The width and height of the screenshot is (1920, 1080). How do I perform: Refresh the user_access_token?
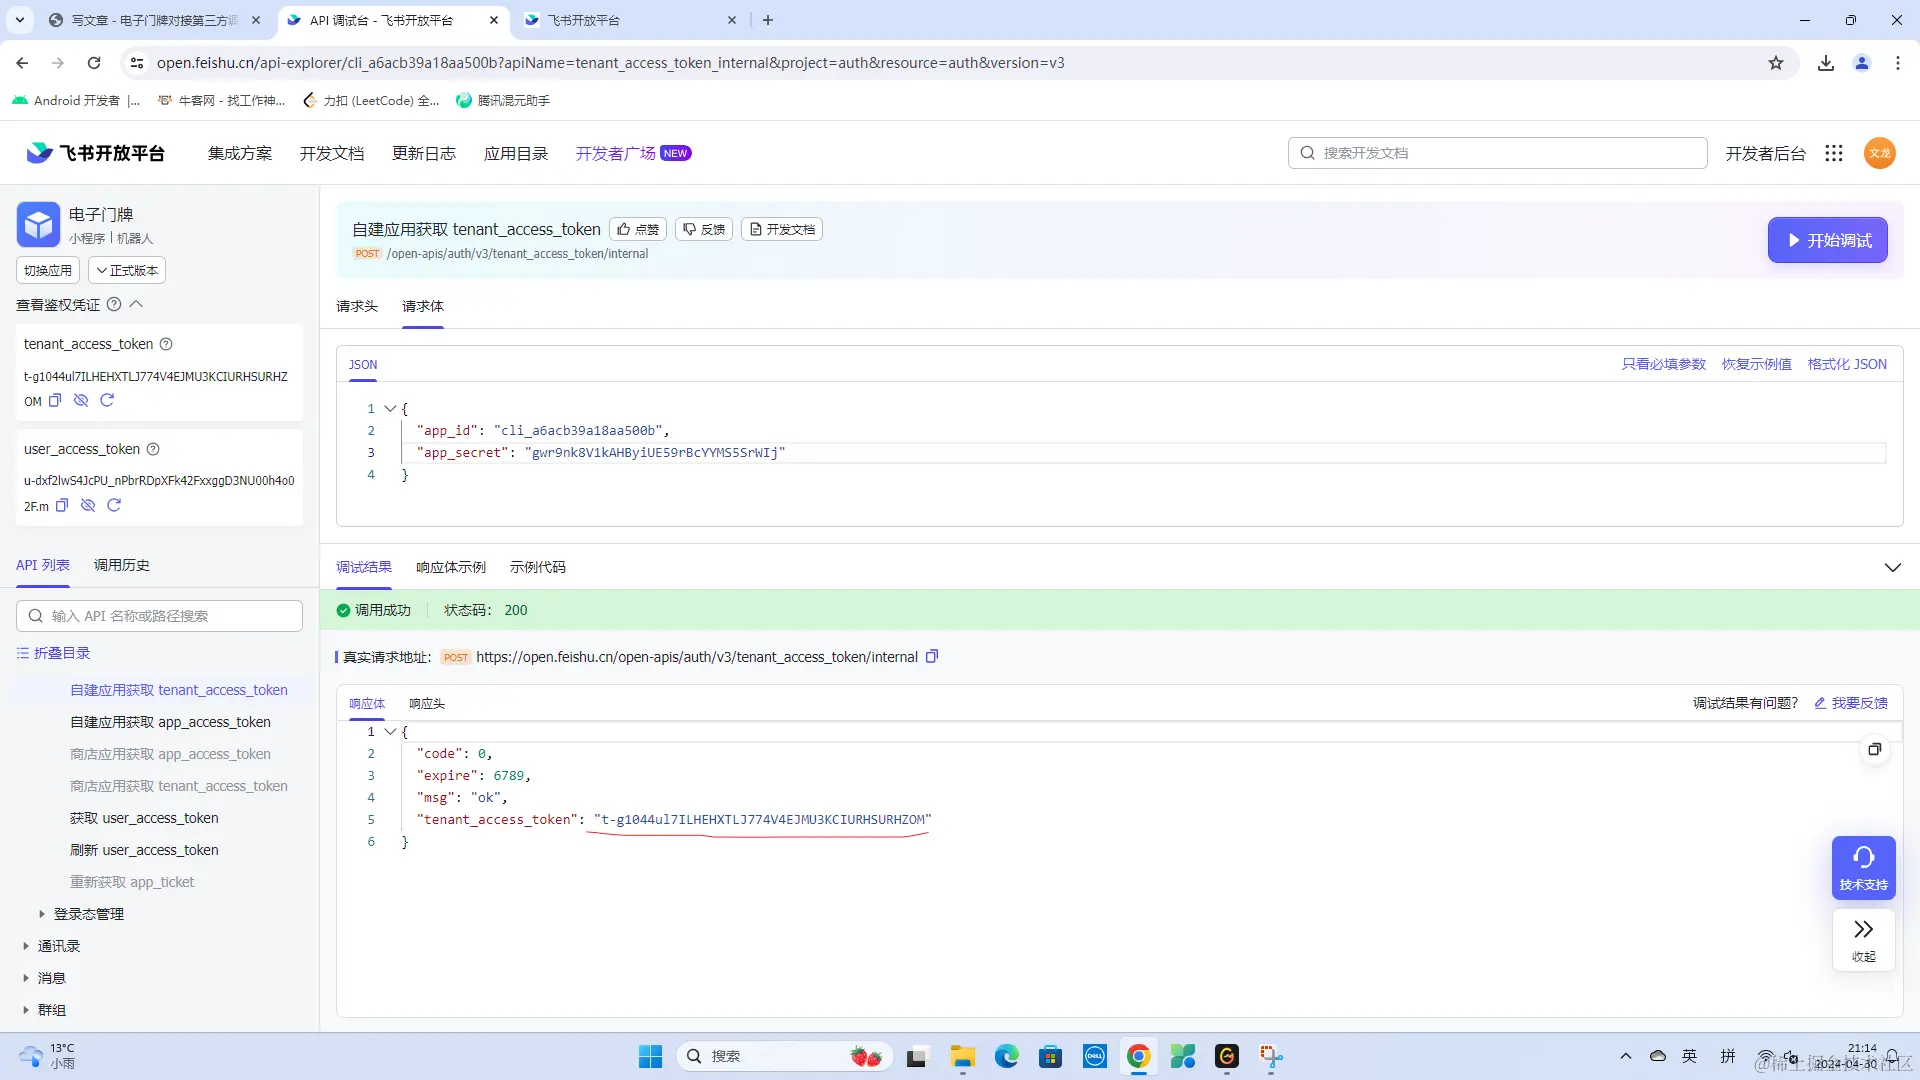coord(114,505)
